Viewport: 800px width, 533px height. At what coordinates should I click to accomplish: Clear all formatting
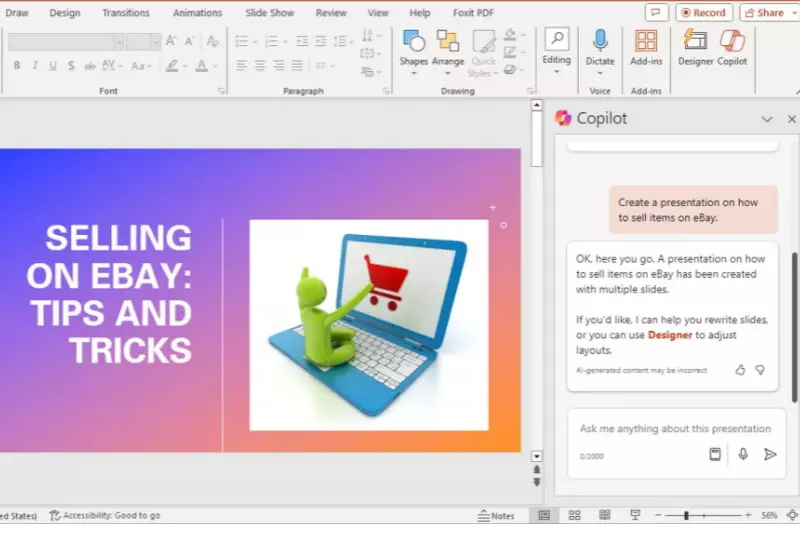coord(212,41)
